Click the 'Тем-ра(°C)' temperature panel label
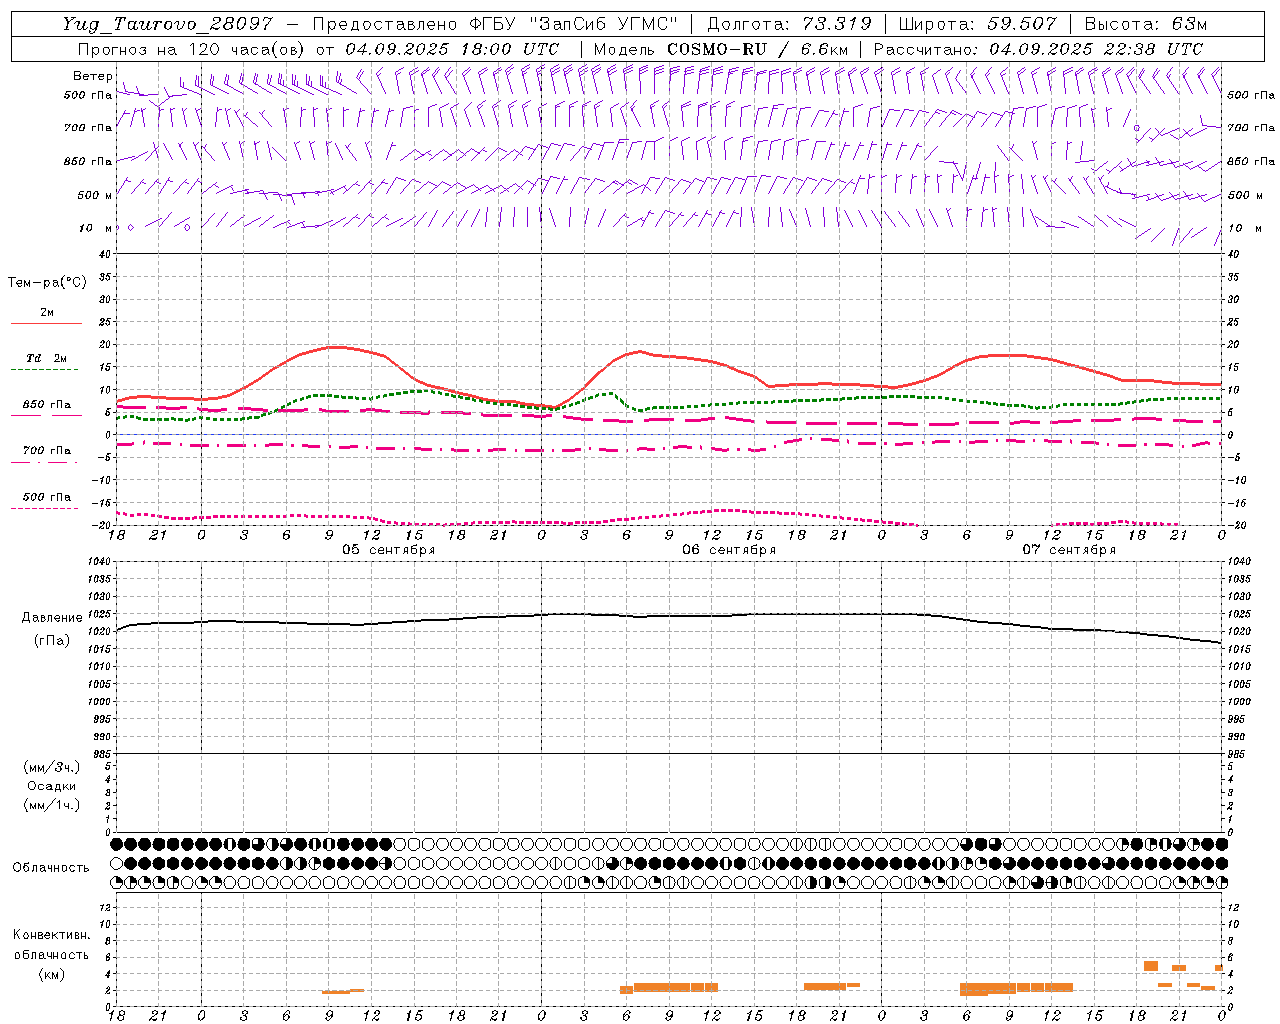This screenshot has height=1024, width=1280. [x=47, y=283]
